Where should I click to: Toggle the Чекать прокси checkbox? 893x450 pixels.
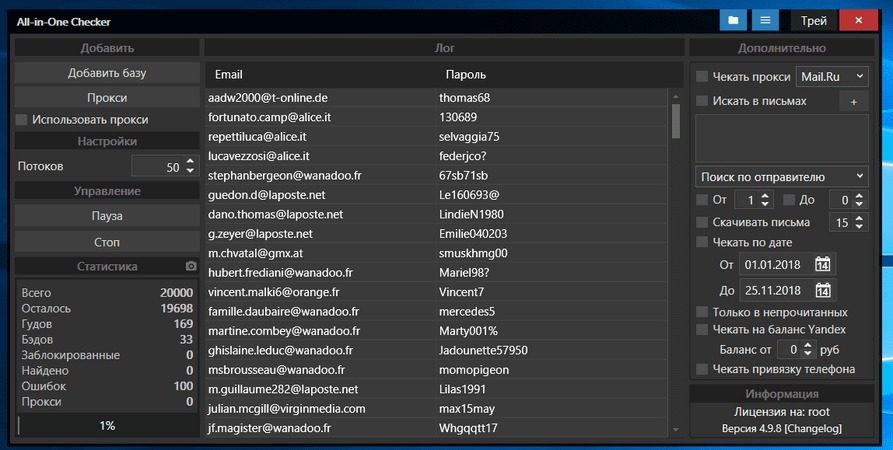[702, 77]
